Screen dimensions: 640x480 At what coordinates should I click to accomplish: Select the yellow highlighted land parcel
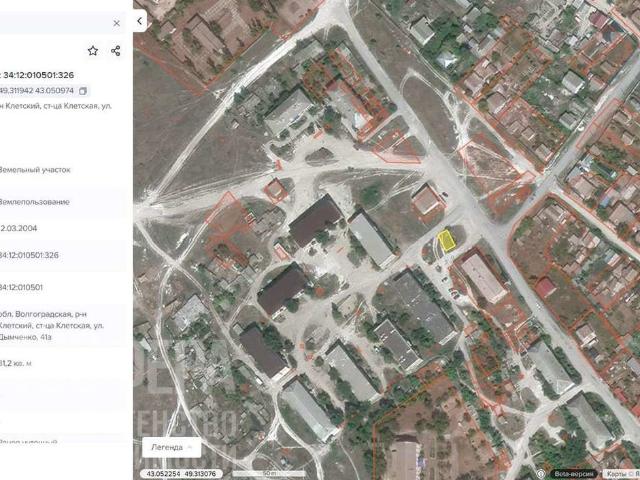click(x=446, y=240)
